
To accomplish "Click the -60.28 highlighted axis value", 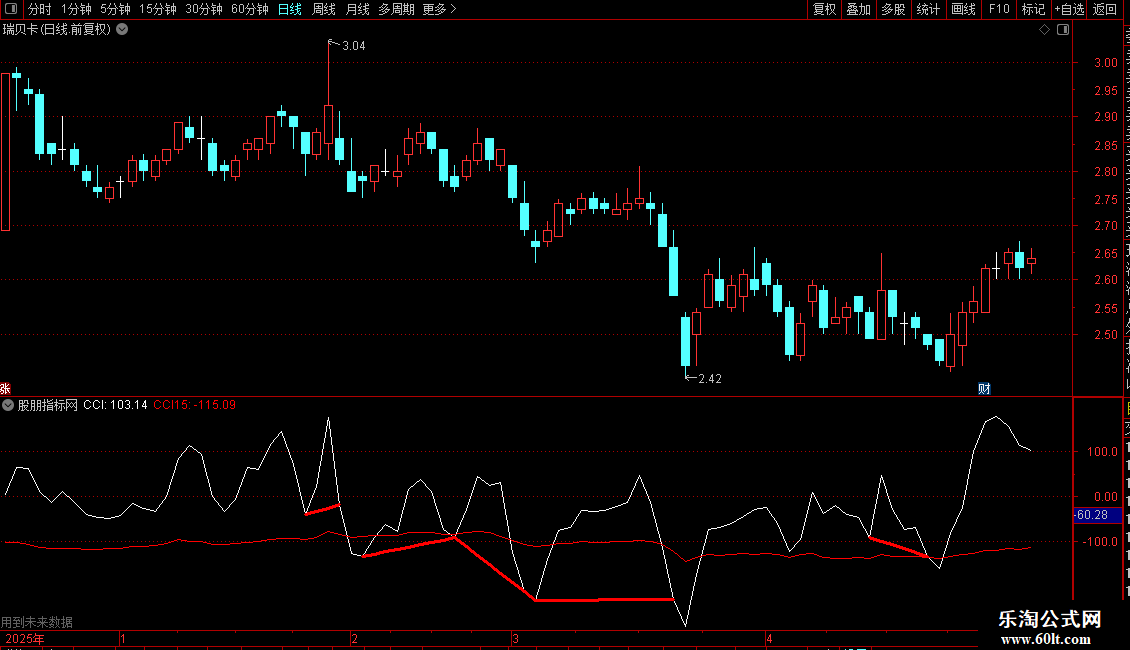I will click(x=1097, y=515).
